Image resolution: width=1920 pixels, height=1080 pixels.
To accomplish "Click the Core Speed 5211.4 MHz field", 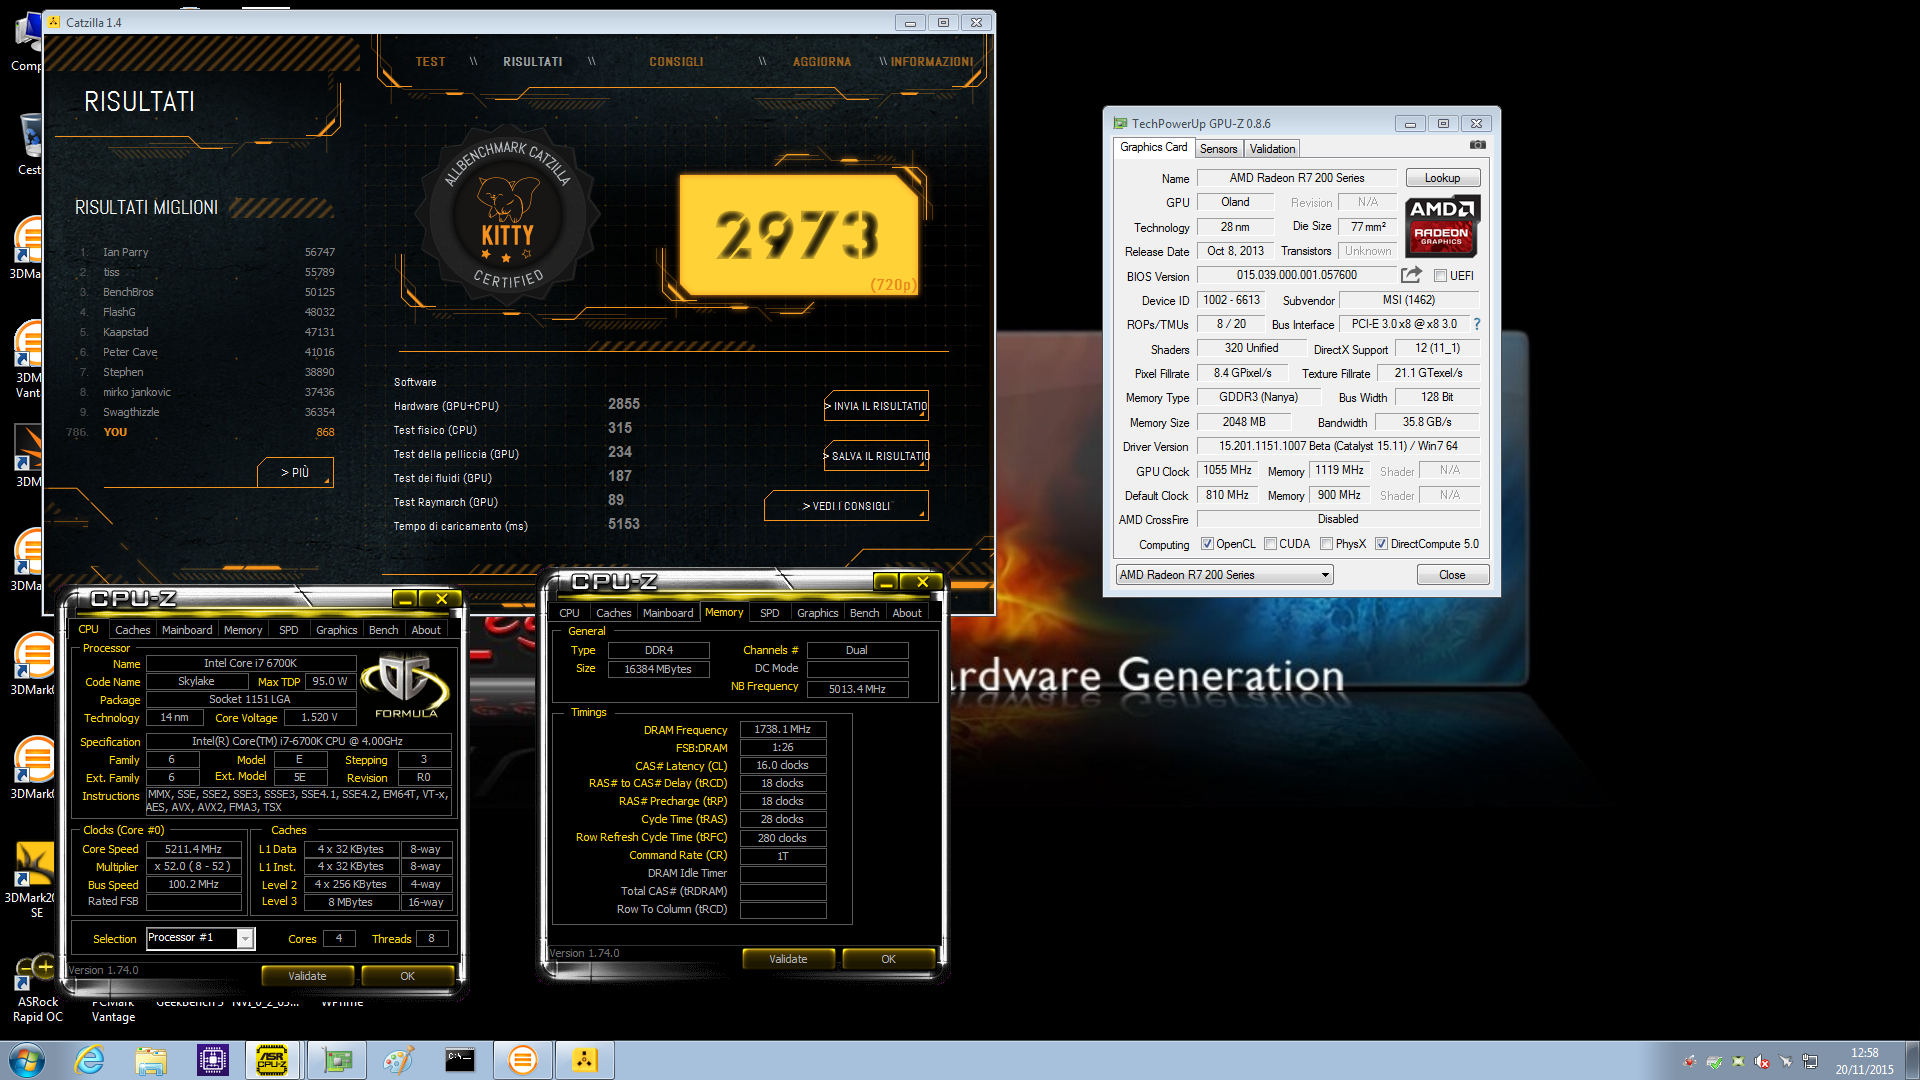I will tap(193, 849).
